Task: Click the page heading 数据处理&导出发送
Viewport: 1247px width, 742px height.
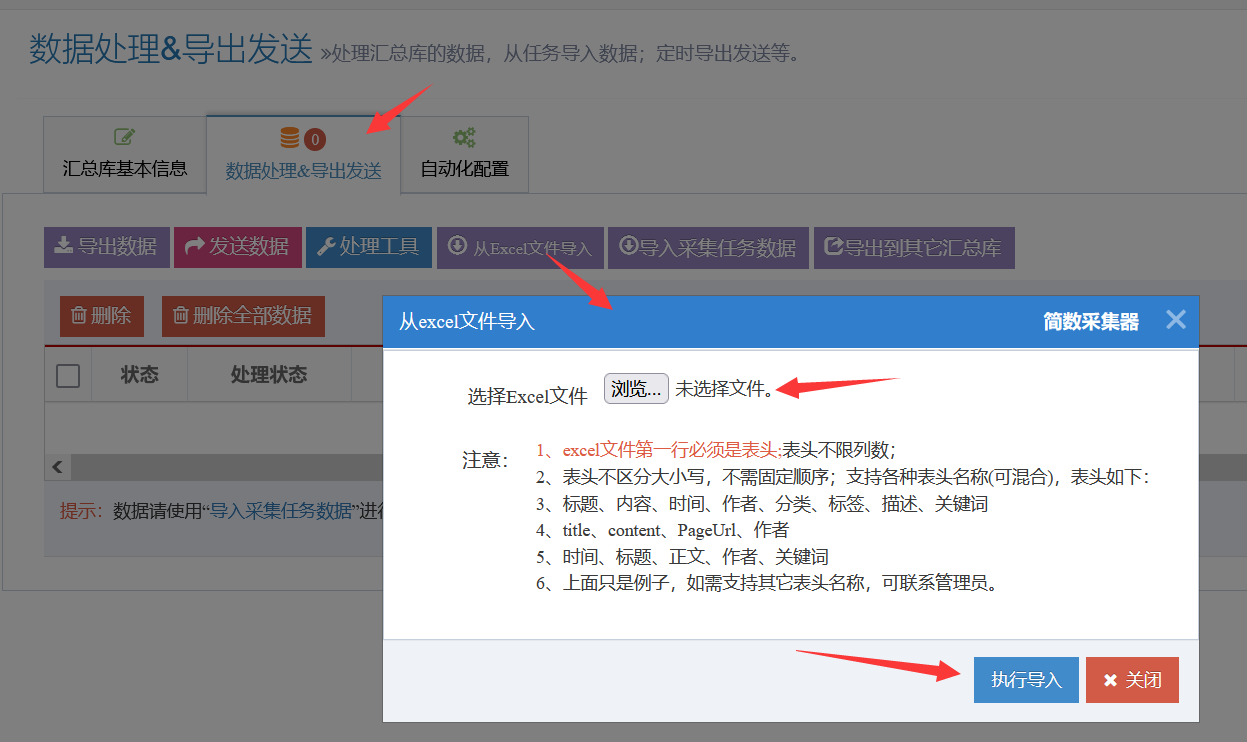Action: [x=171, y=49]
